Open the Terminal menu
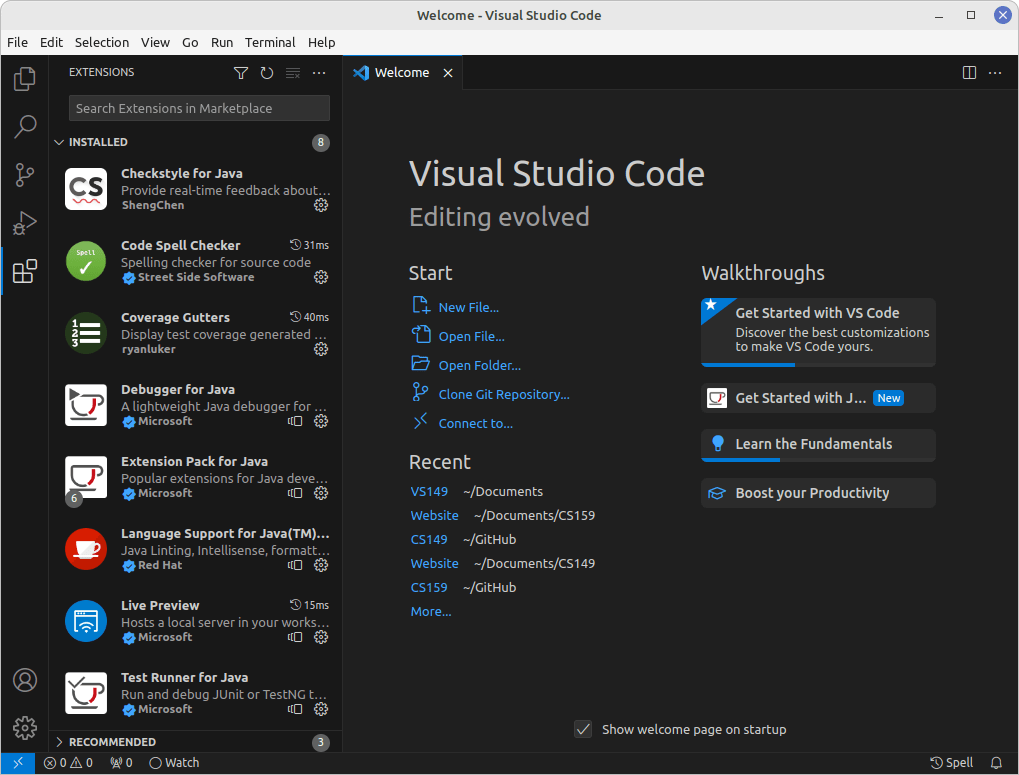Viewport: 1019px width, 775px height. pyautogui.click(x=269, y=42)
